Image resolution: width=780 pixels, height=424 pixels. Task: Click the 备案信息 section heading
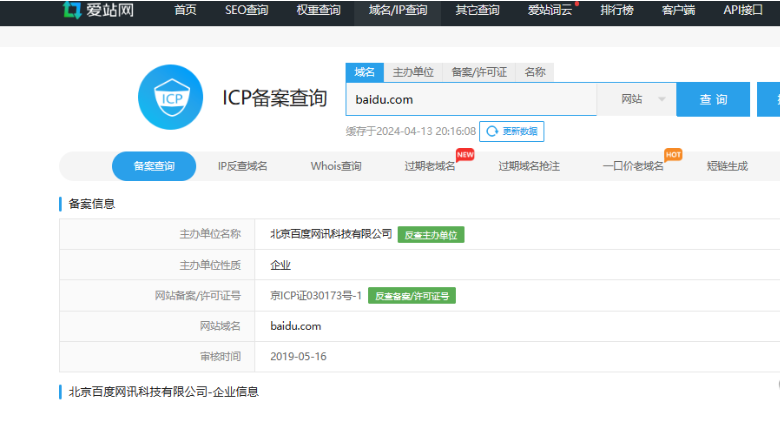[x=92, y=204]
